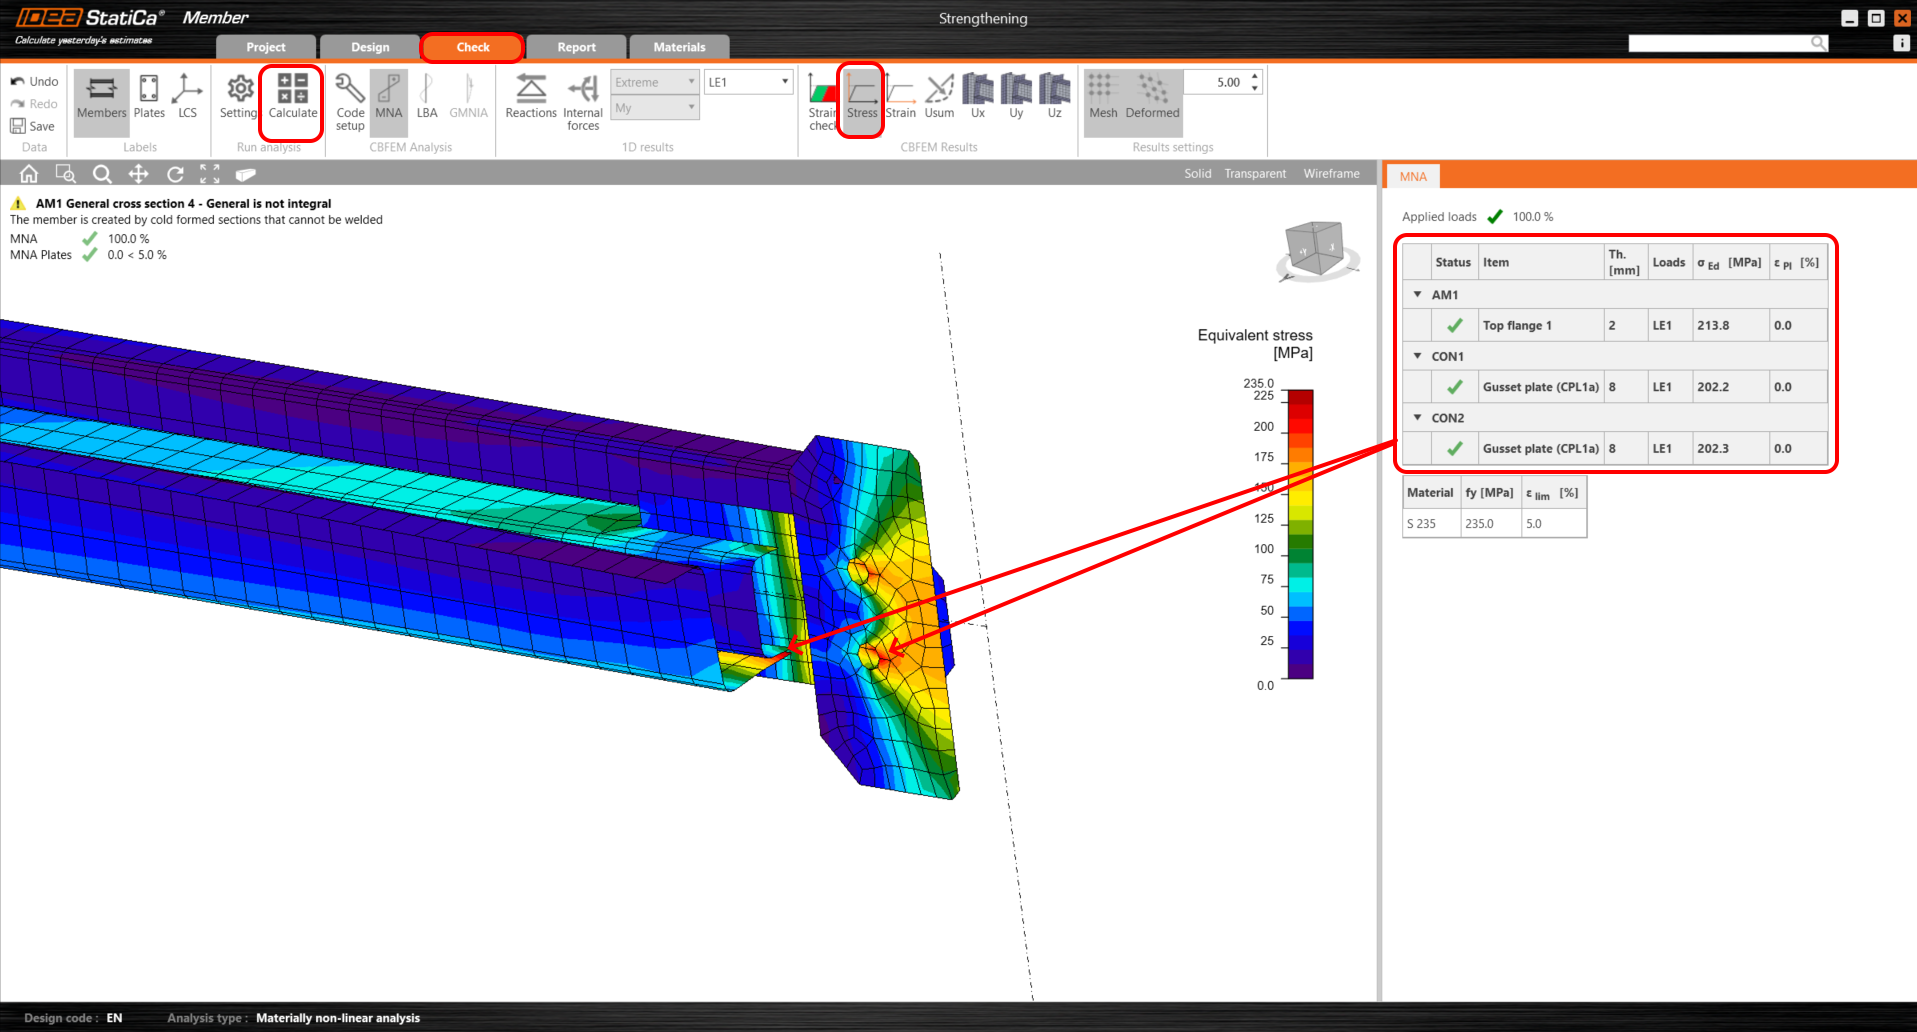Image resolution: width=1917 pixels, height=1032 pixels.
Task: Open the Code setup tool
Action: pyautogui.click(x=350, y=101)
